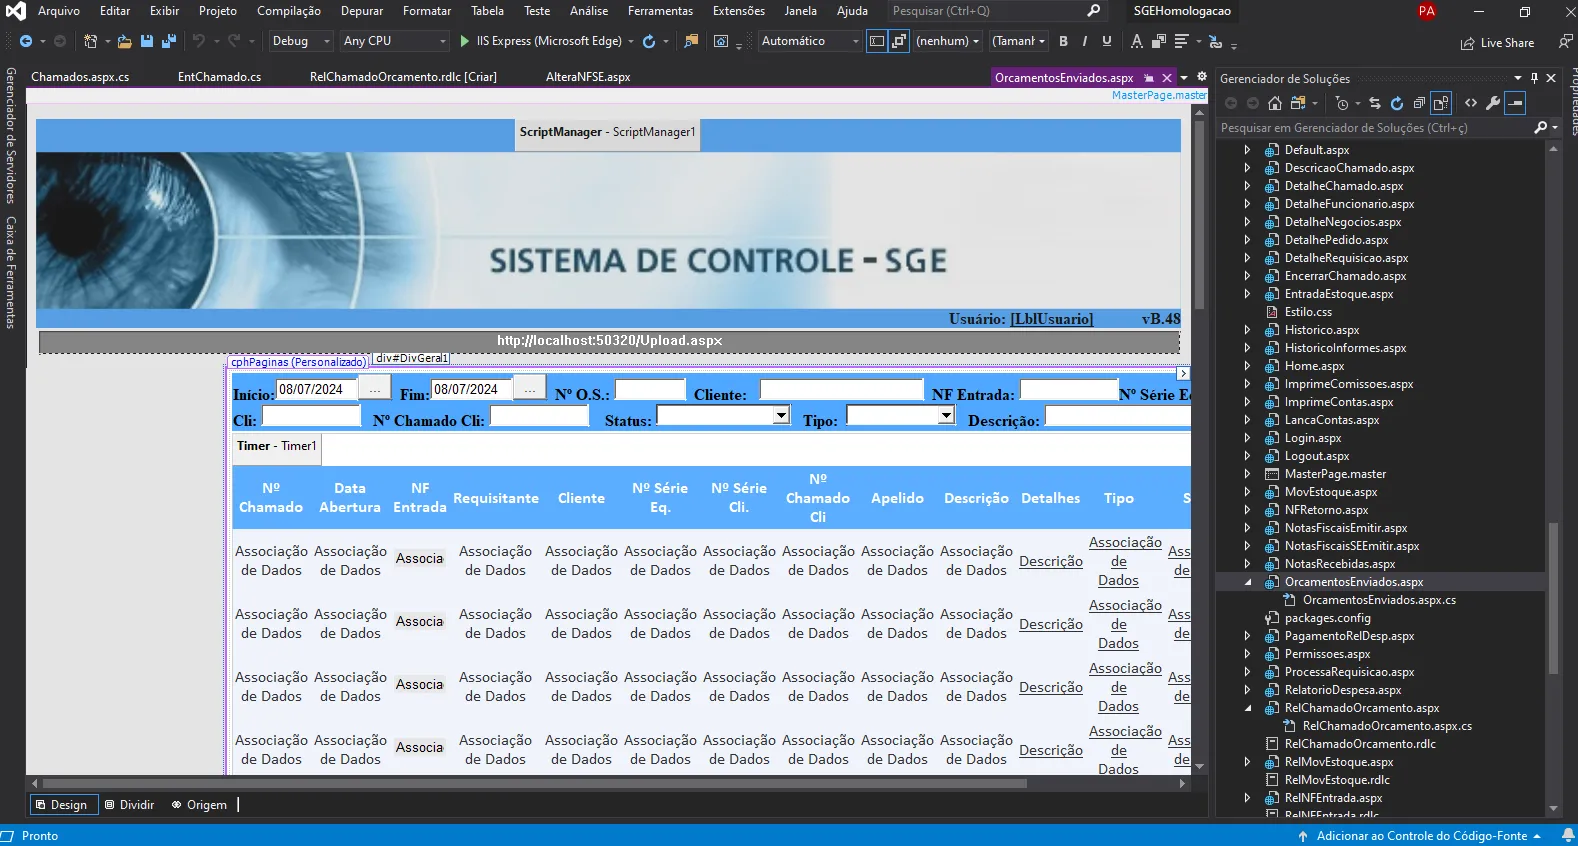The height and width of the screenshot is (846, 1578).
Task: Click the Sync with Active Document icon
Action: (x=1375, y=103)
